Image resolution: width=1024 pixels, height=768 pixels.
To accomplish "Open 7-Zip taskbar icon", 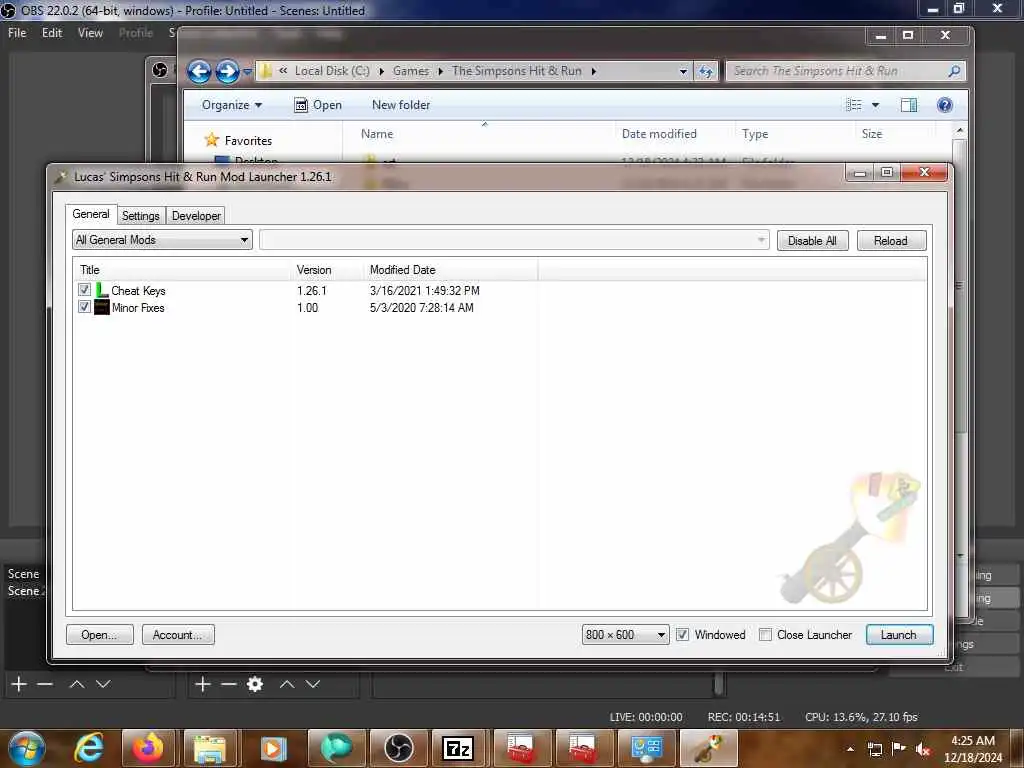I will (458, 748).
